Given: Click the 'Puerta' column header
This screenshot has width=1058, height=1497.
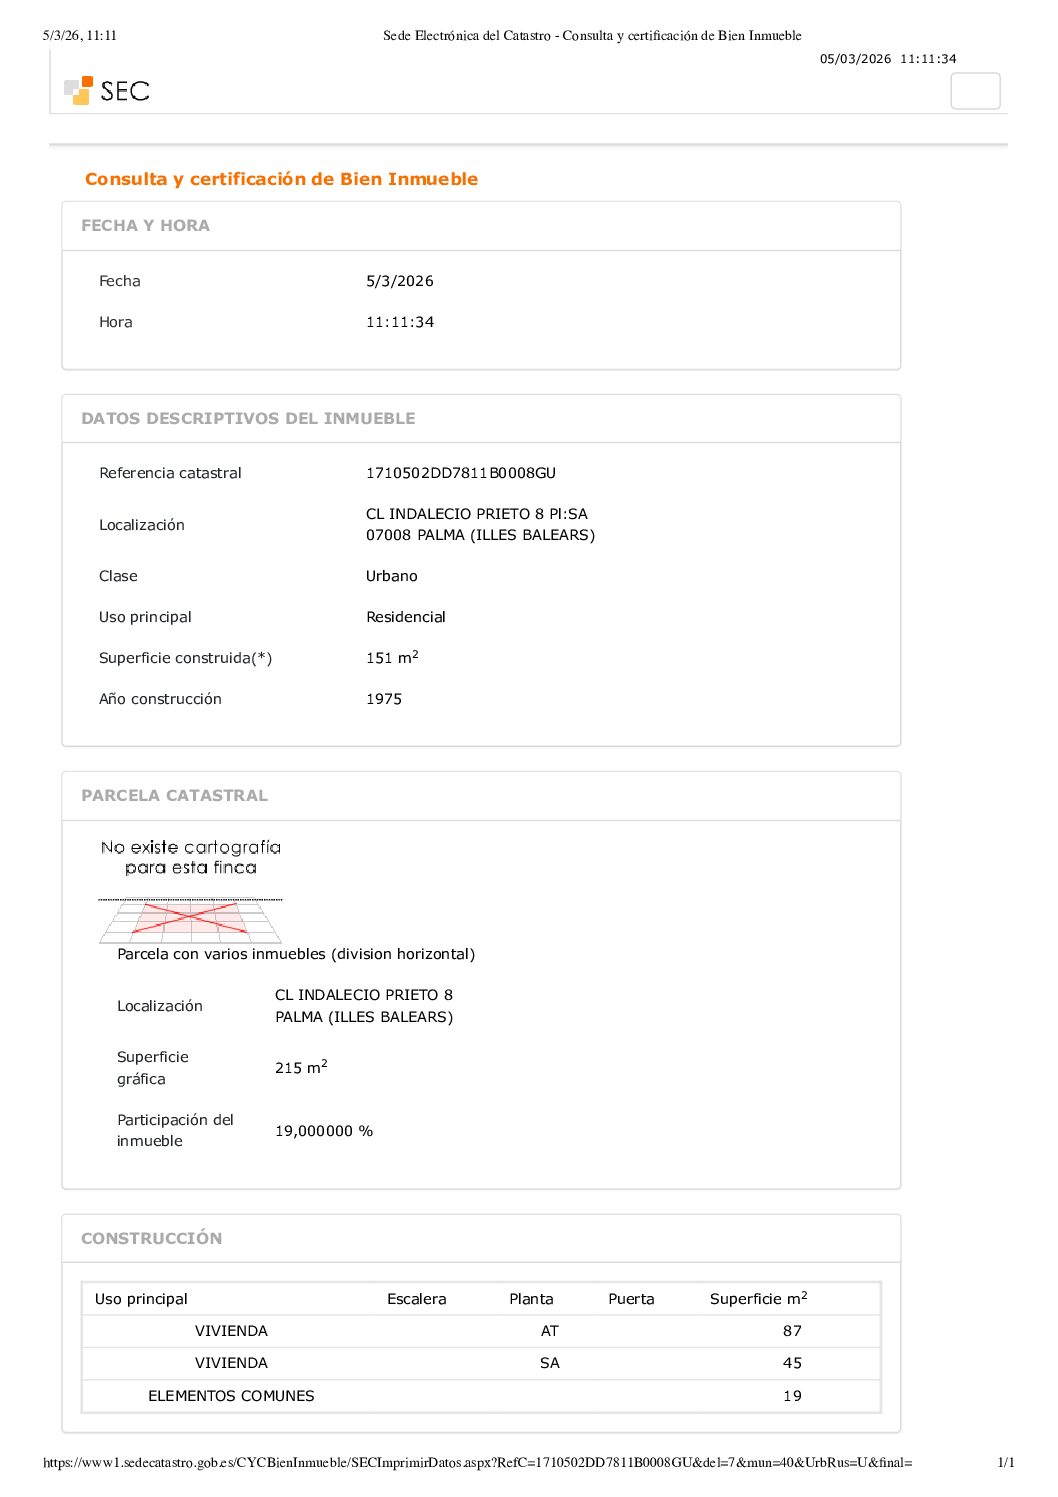Looking at the screenshot, I should pyautogui.click(x=631, y=1299).
